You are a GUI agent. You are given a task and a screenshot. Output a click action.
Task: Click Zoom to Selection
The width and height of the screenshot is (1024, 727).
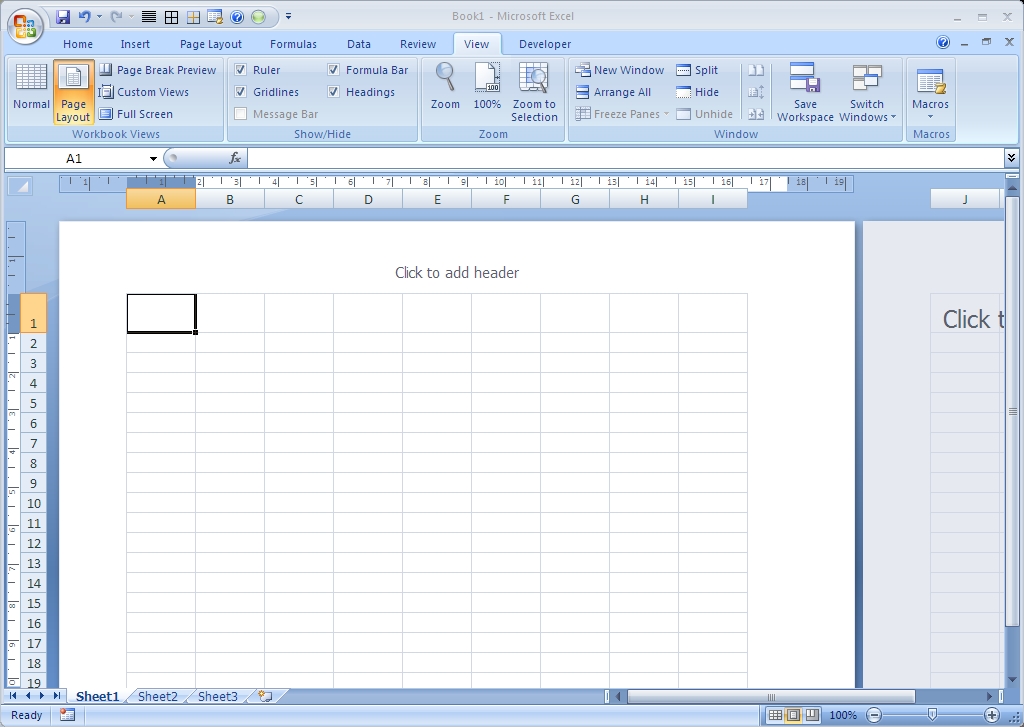(534, 93)
